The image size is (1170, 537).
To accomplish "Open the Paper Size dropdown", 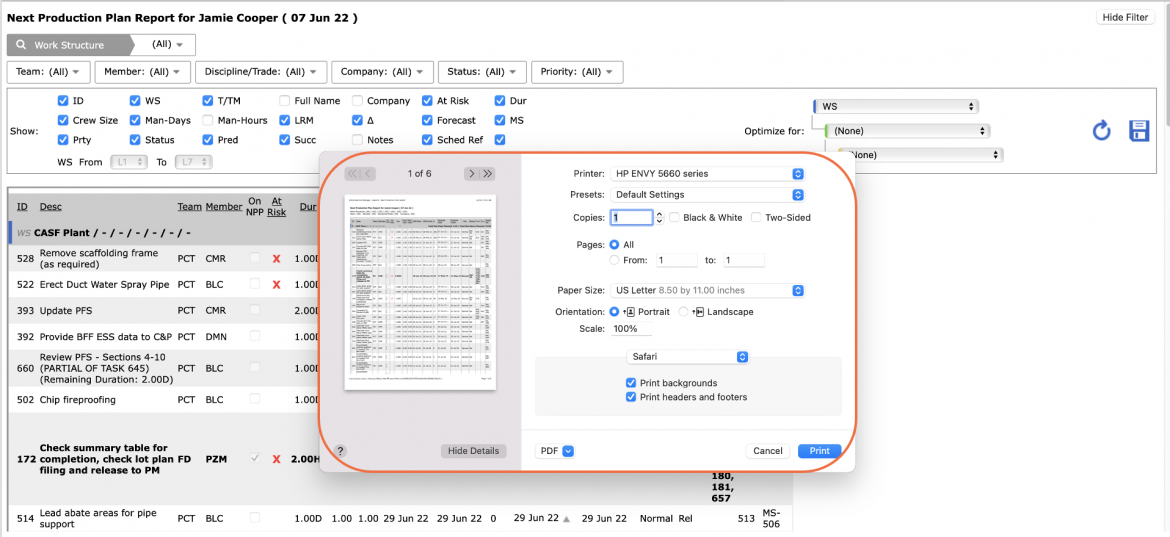I will tap(707, 290).
